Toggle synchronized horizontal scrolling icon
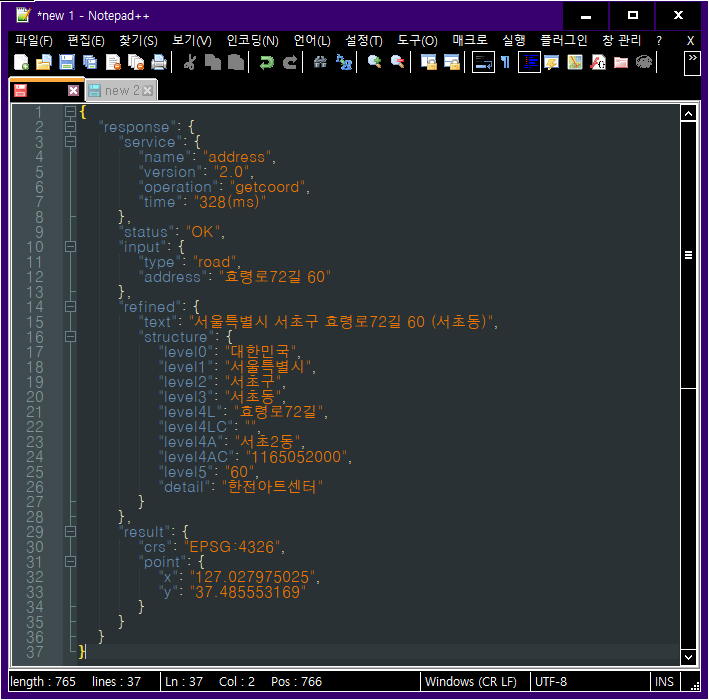This screenshot has height=700, width=709. click(452, 62)
